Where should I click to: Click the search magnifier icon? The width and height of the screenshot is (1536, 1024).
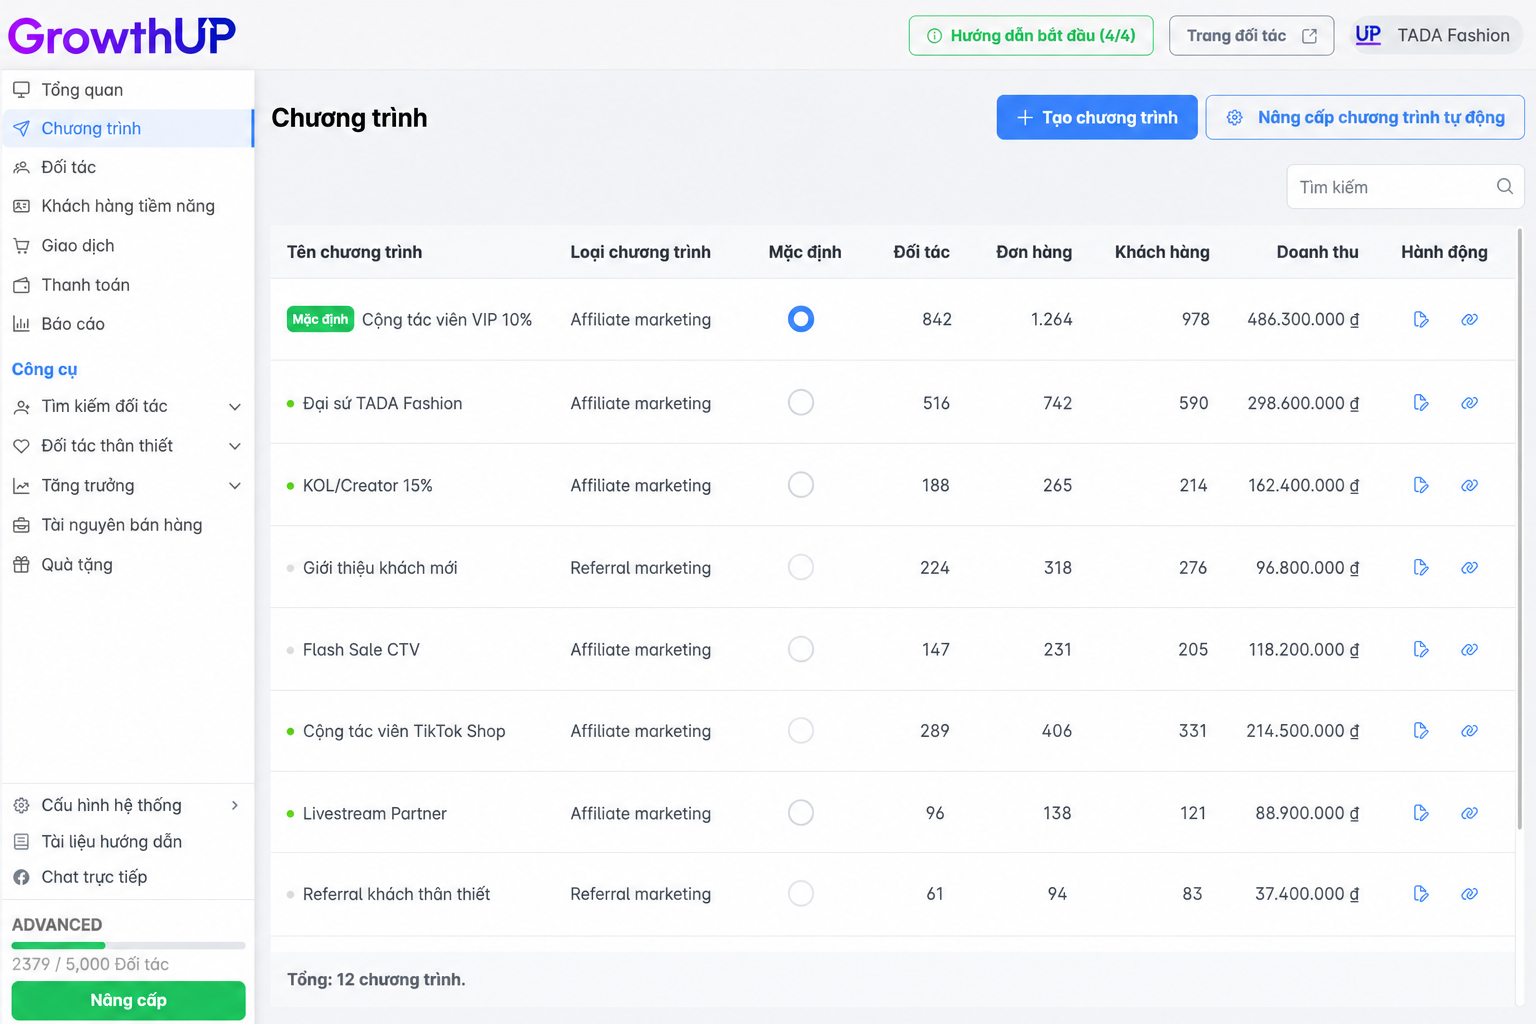pos(1504,187)
